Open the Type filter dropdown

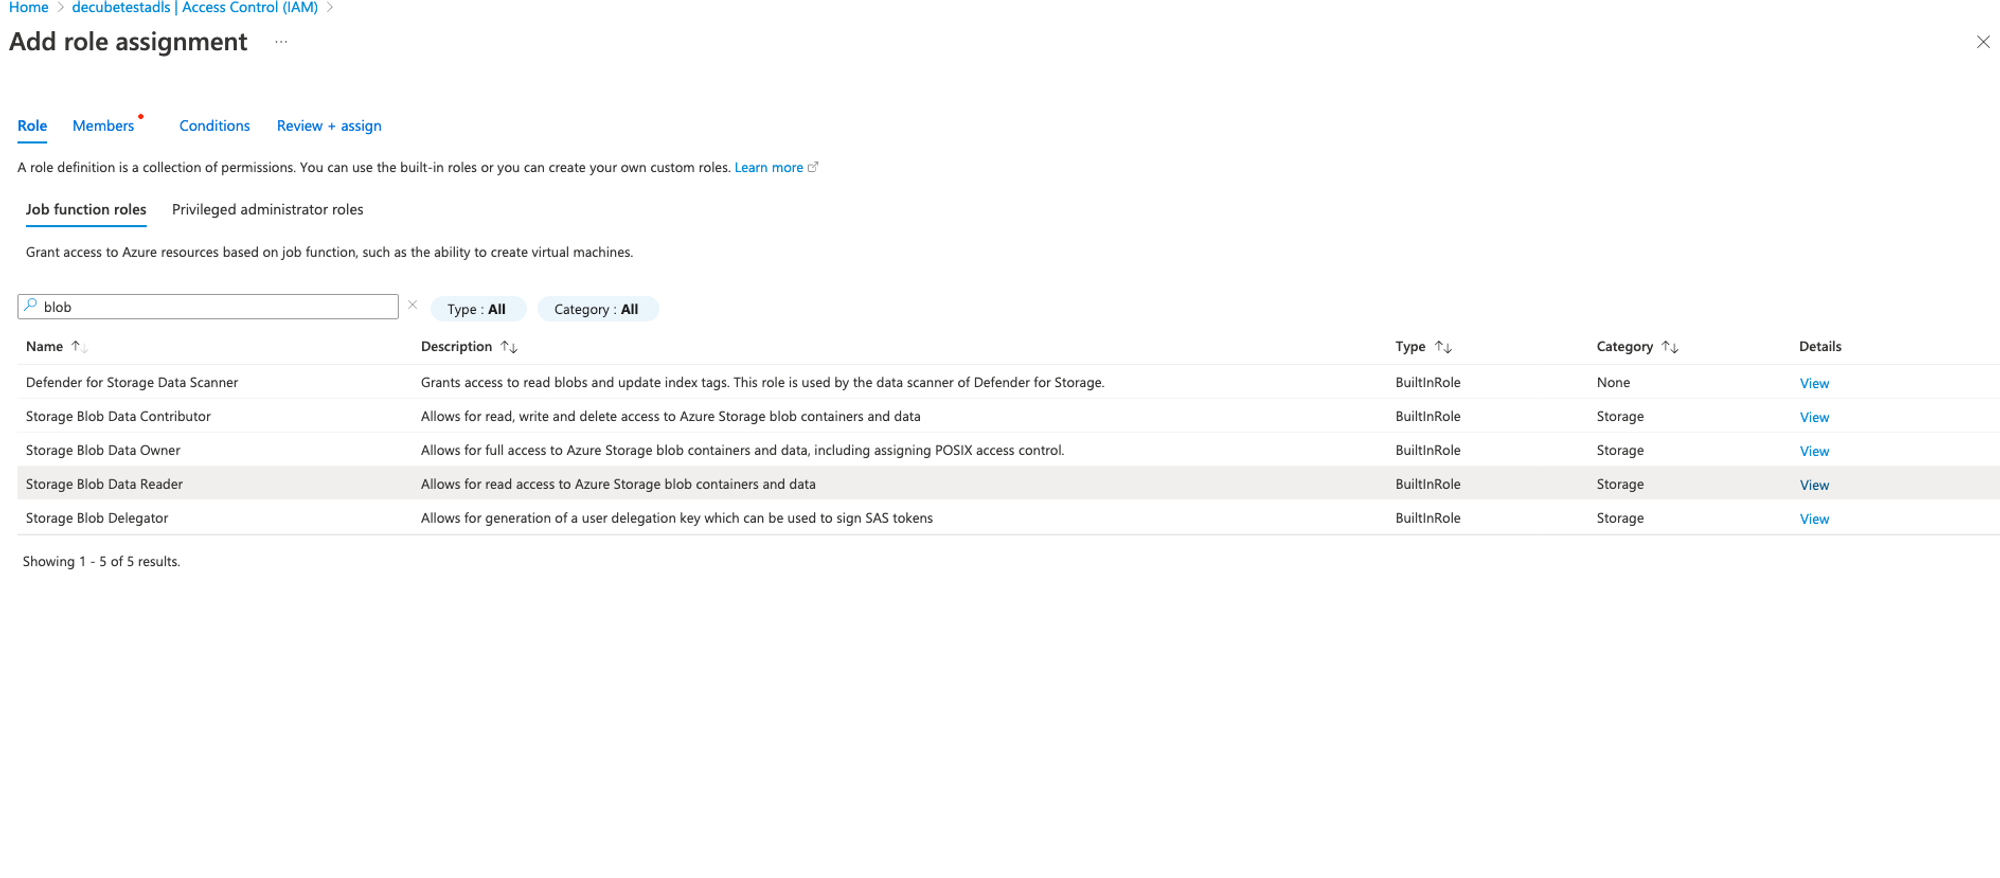pyautogui.click(x=477, y=309)
